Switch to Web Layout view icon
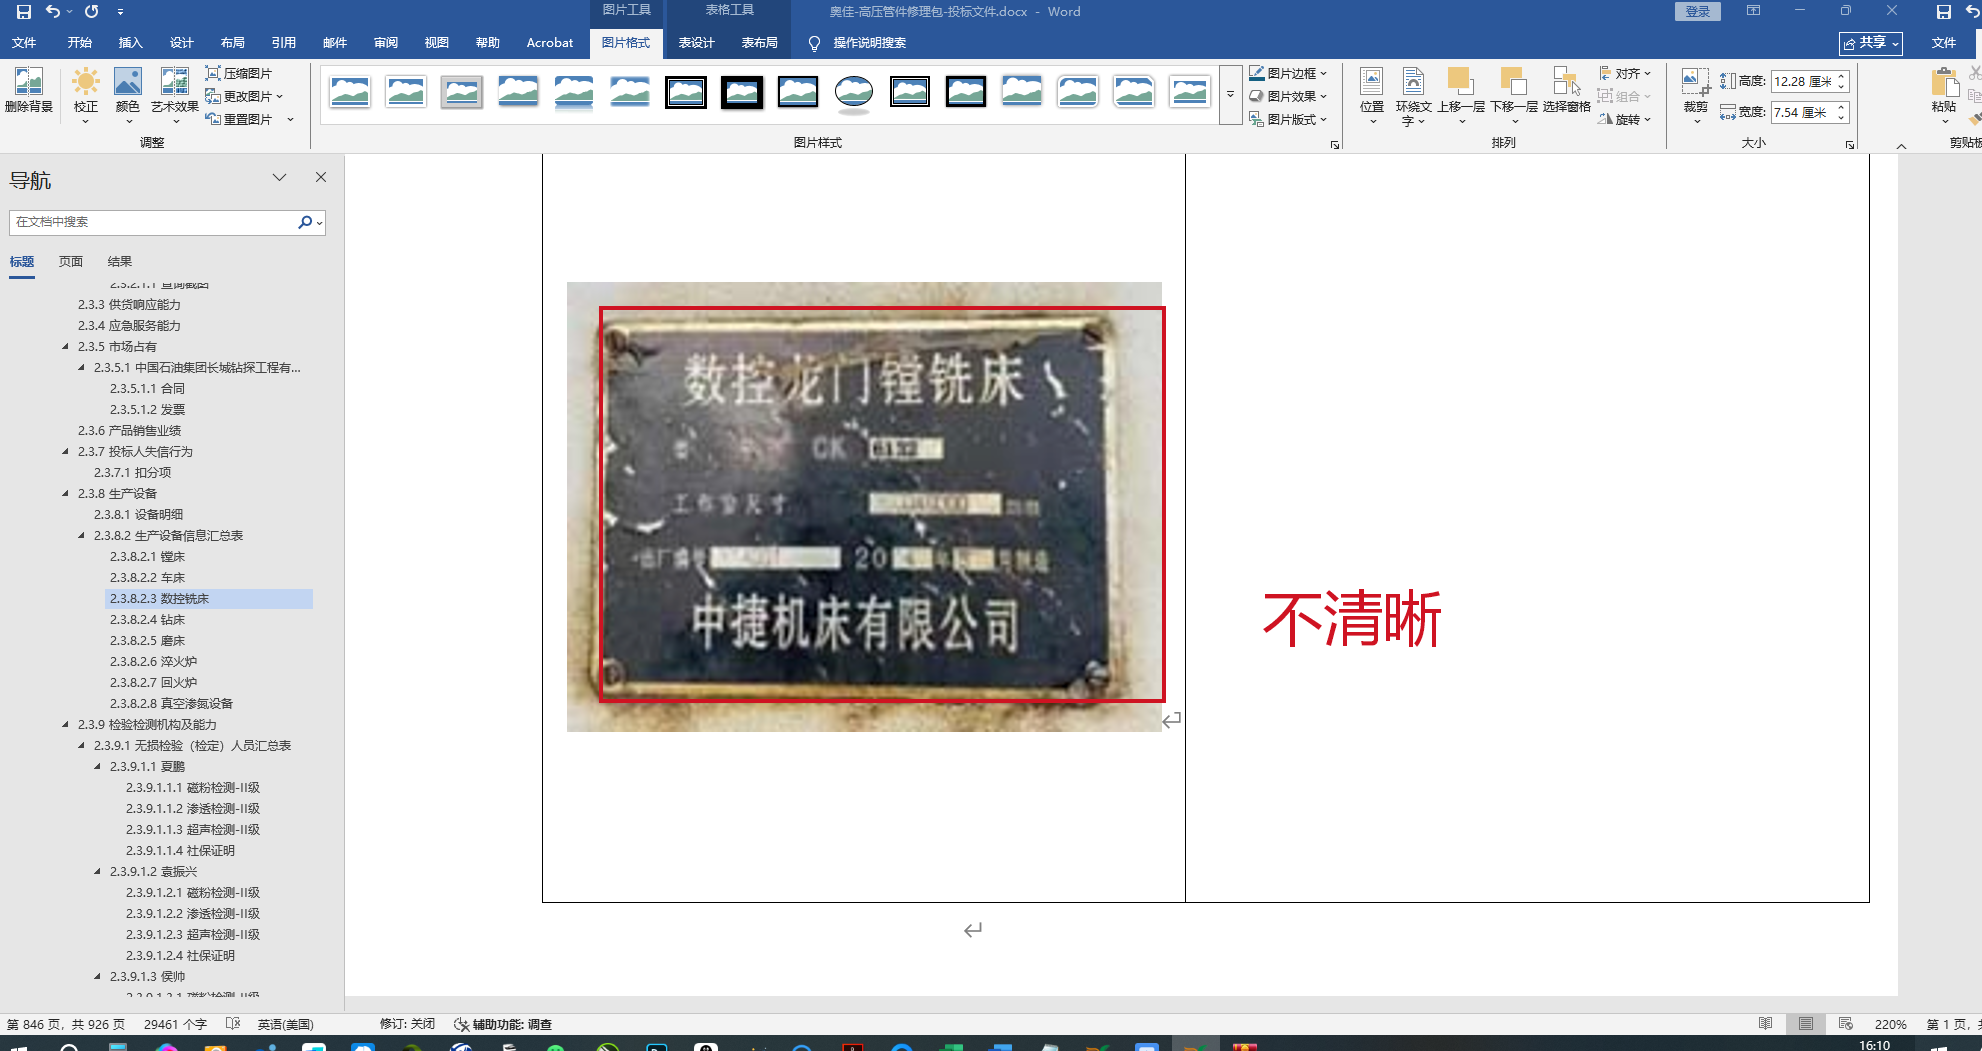 point(1846,1024)
